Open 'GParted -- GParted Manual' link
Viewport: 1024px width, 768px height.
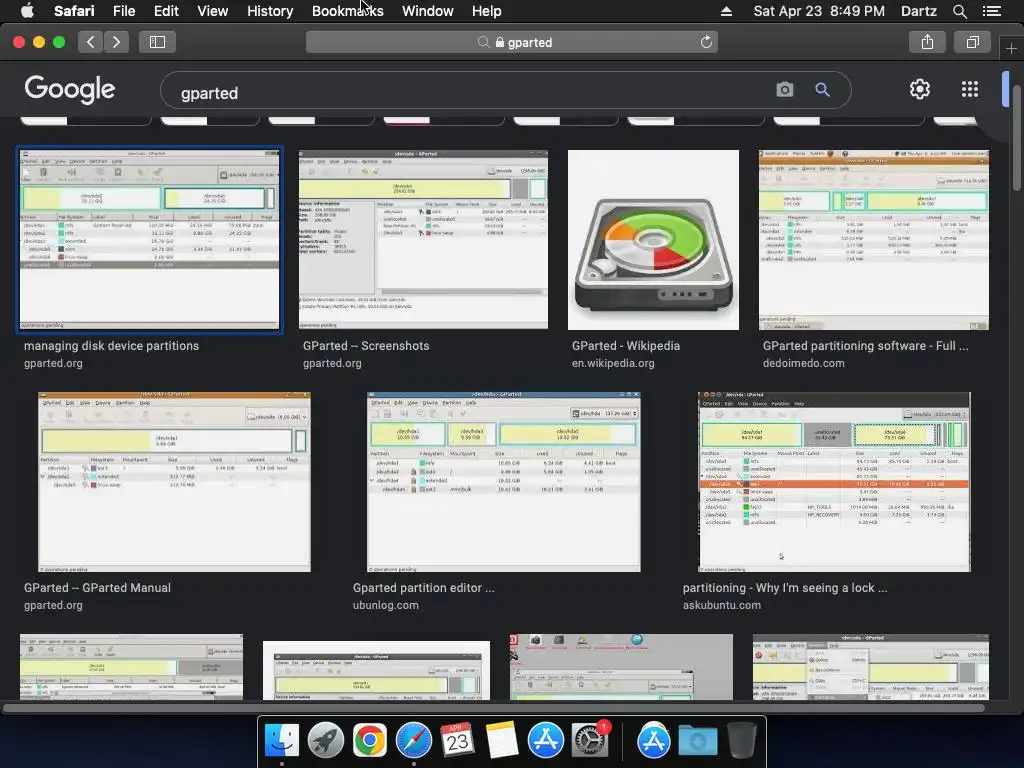click(x=97, y=588)
